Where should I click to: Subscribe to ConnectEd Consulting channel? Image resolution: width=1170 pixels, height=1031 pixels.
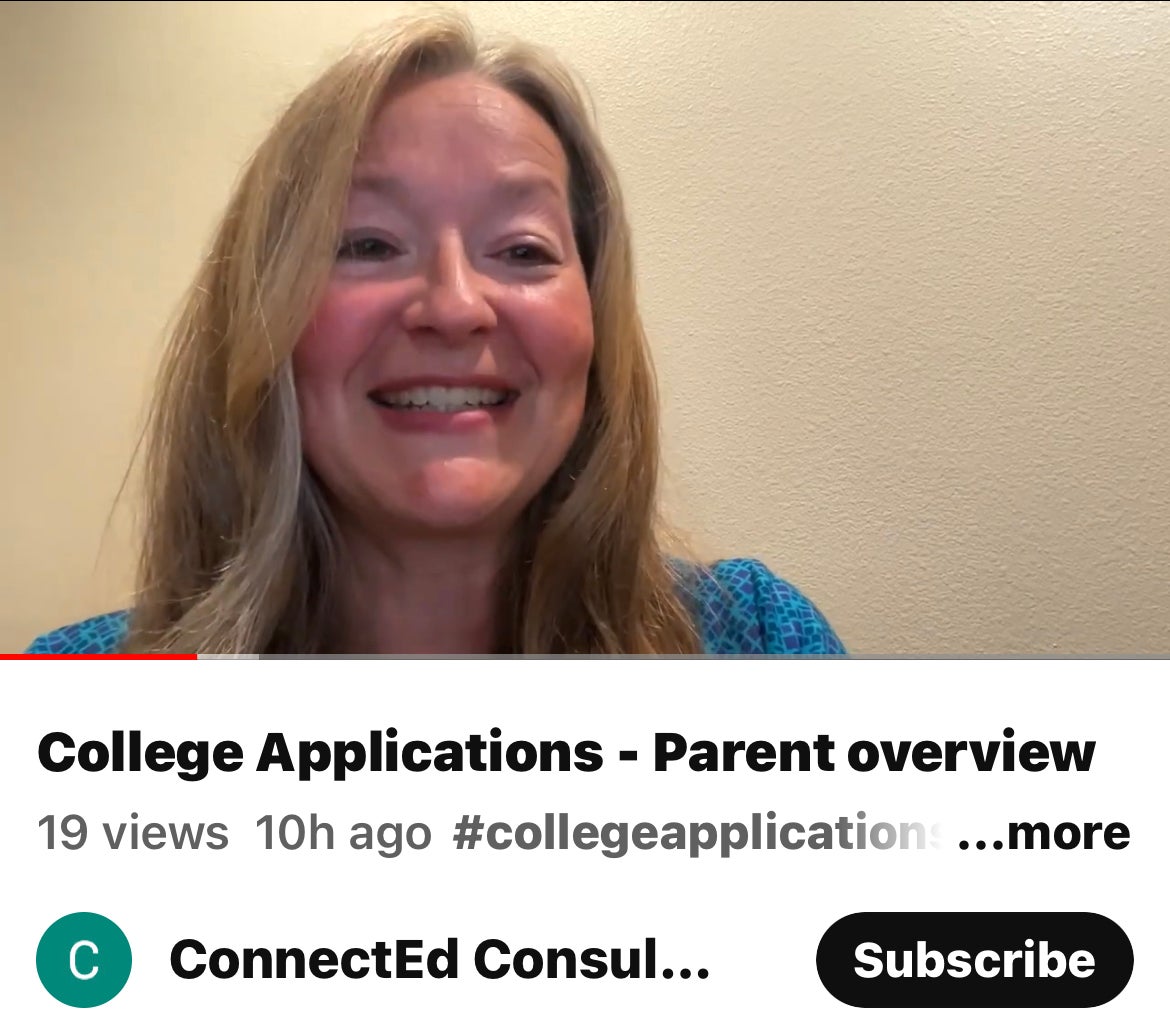tap(975, 959)
